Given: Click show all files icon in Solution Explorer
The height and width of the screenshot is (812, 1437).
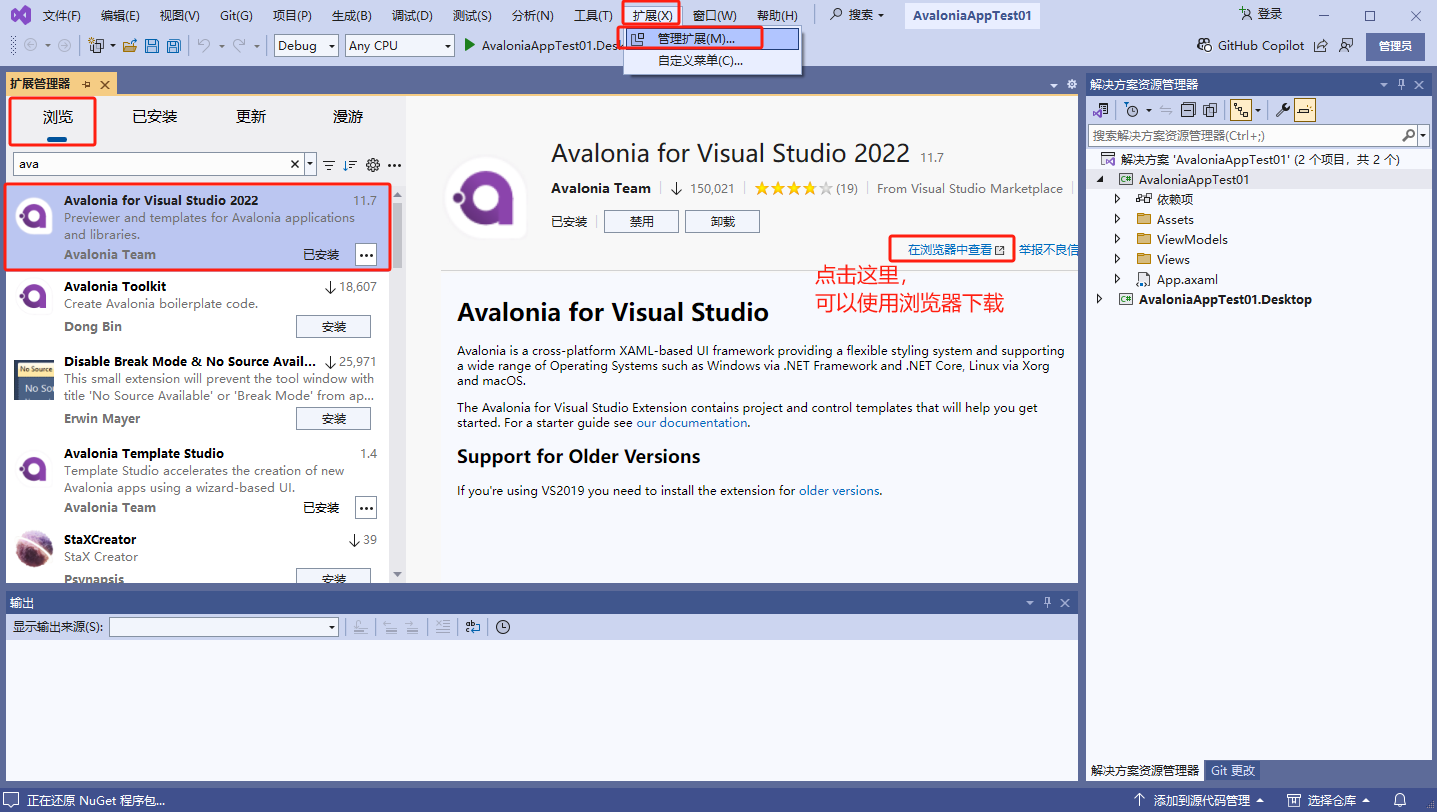Looking at the screenshot, I should [1210, 110].
